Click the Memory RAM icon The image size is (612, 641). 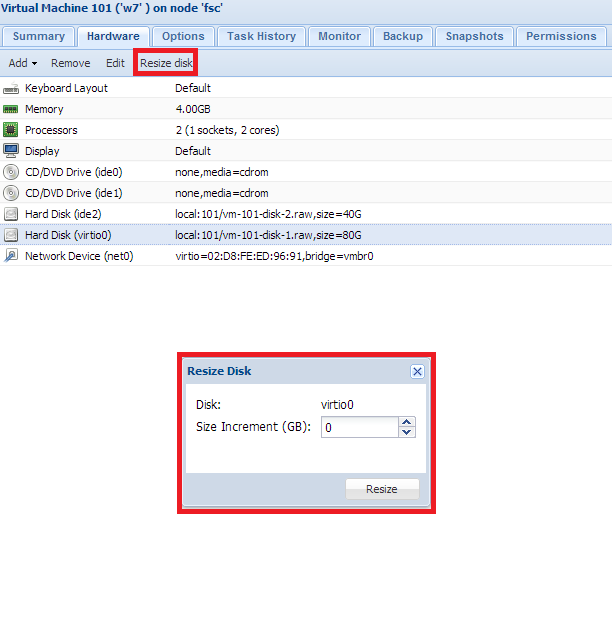11,109
